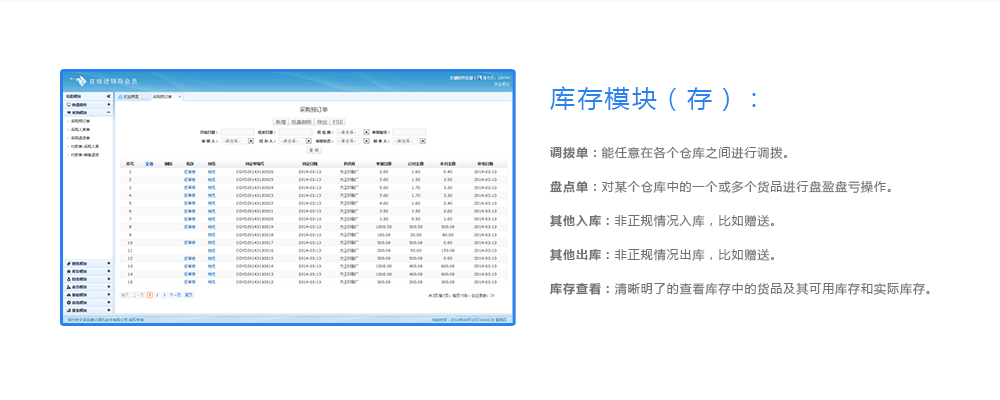Image resolution: width=1000 pixels, height=400 pixels.
Task: Click 反审核 in table row 15
Action: coord(189,281)
